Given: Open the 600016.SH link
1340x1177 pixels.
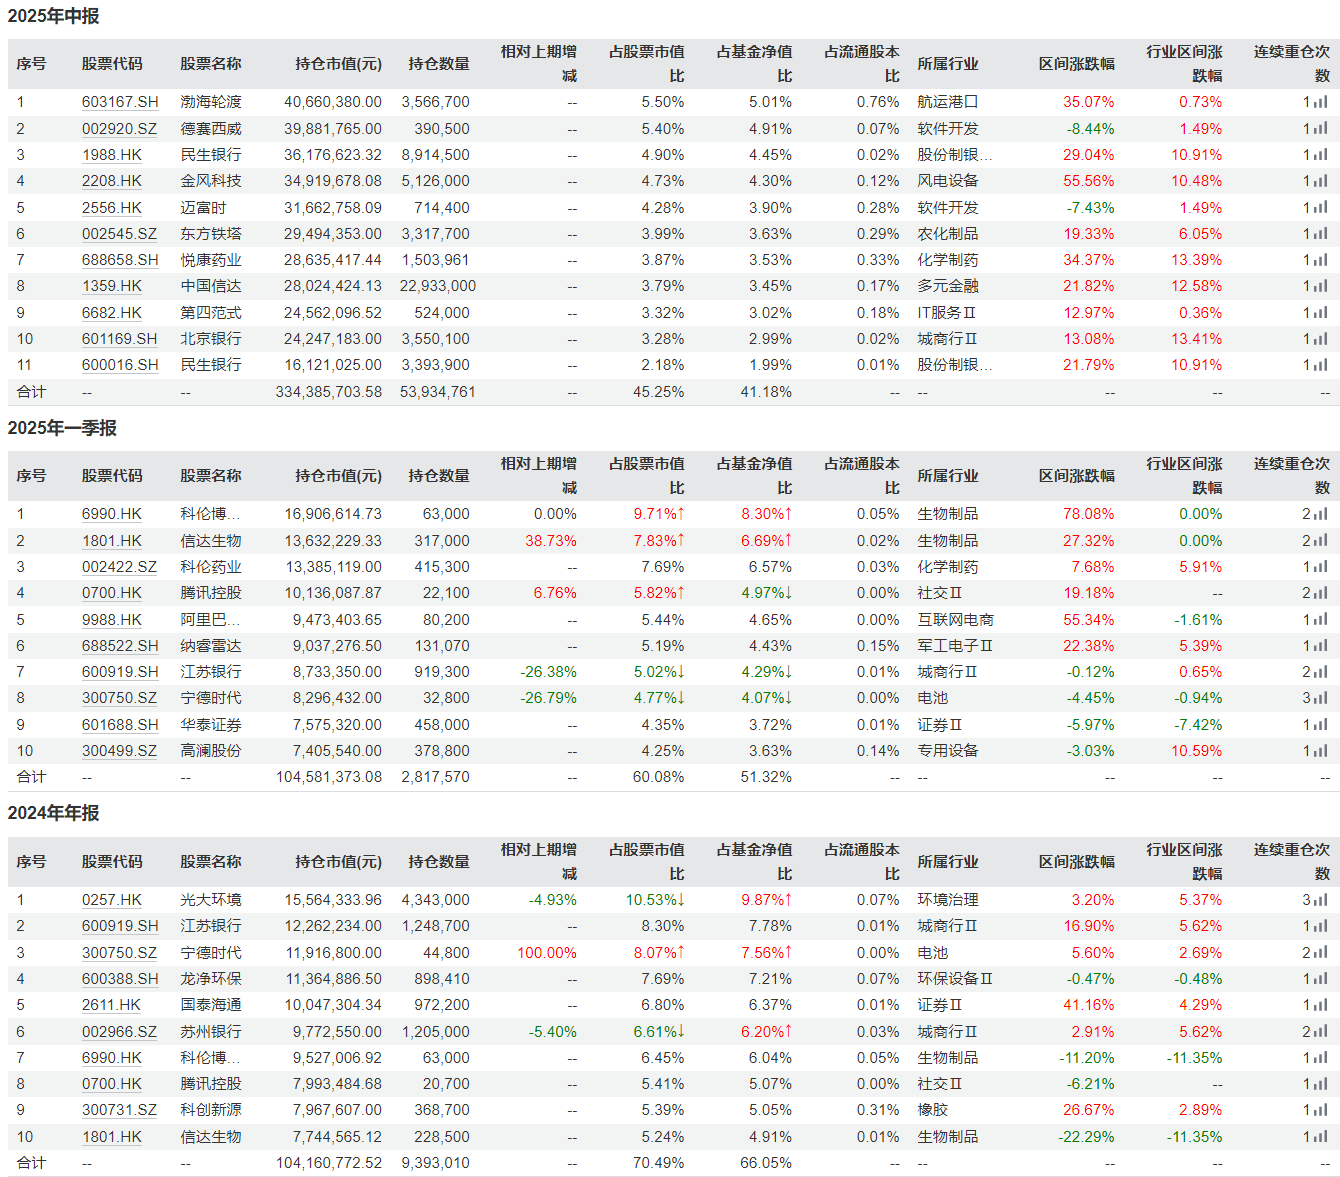Looking at the screenshot, I should [x=120, y=365].
